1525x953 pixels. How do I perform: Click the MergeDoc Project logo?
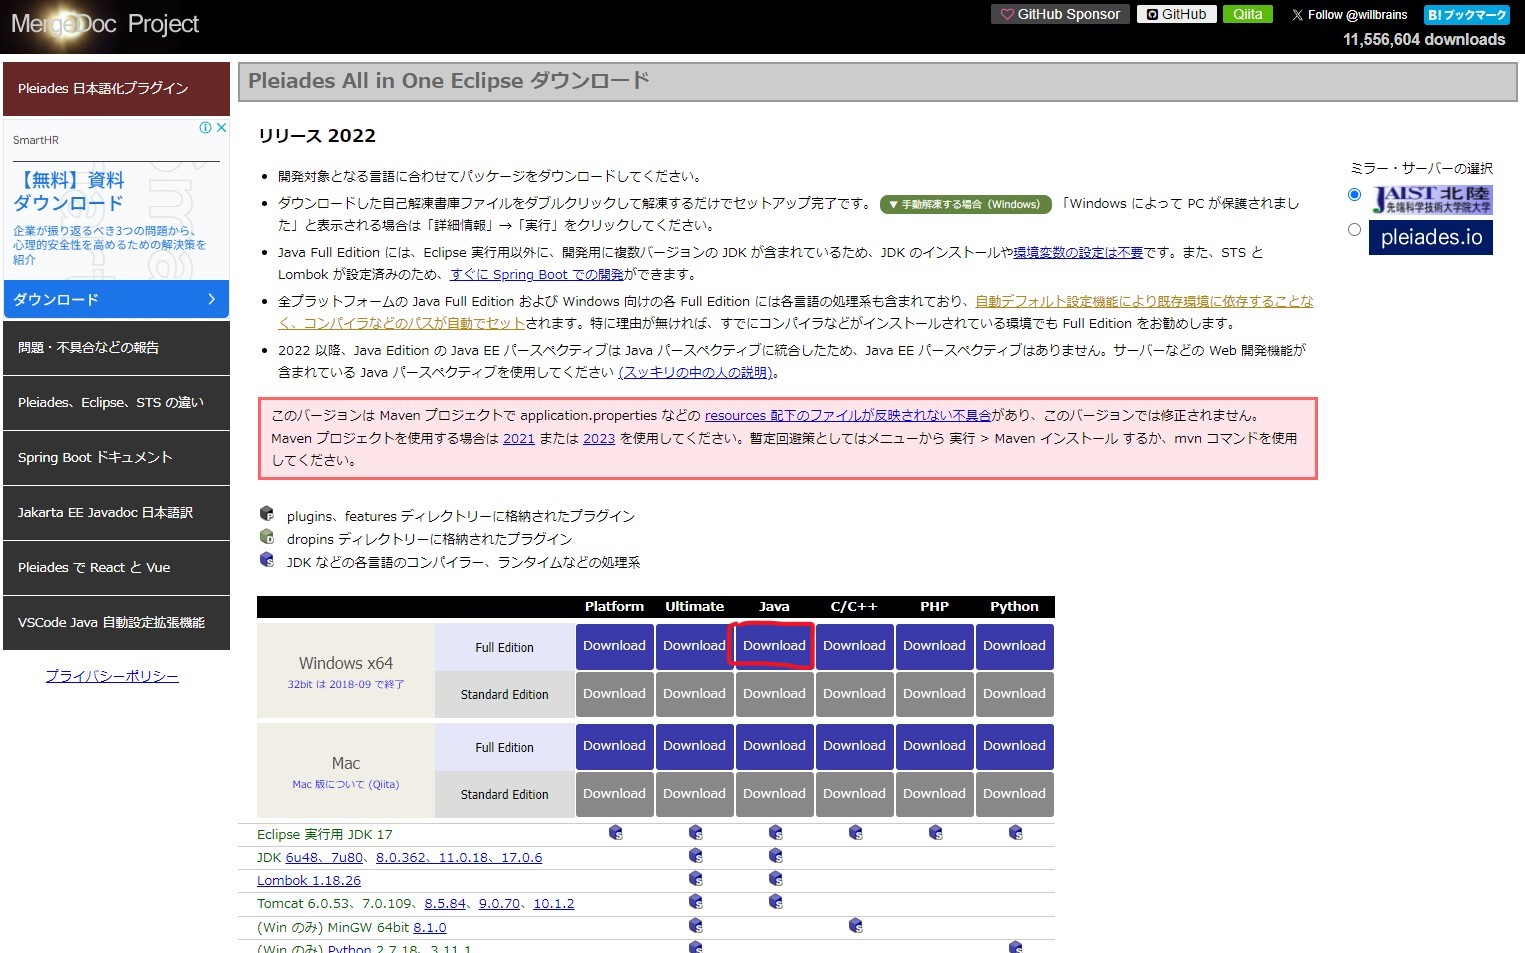coord(105,24)
